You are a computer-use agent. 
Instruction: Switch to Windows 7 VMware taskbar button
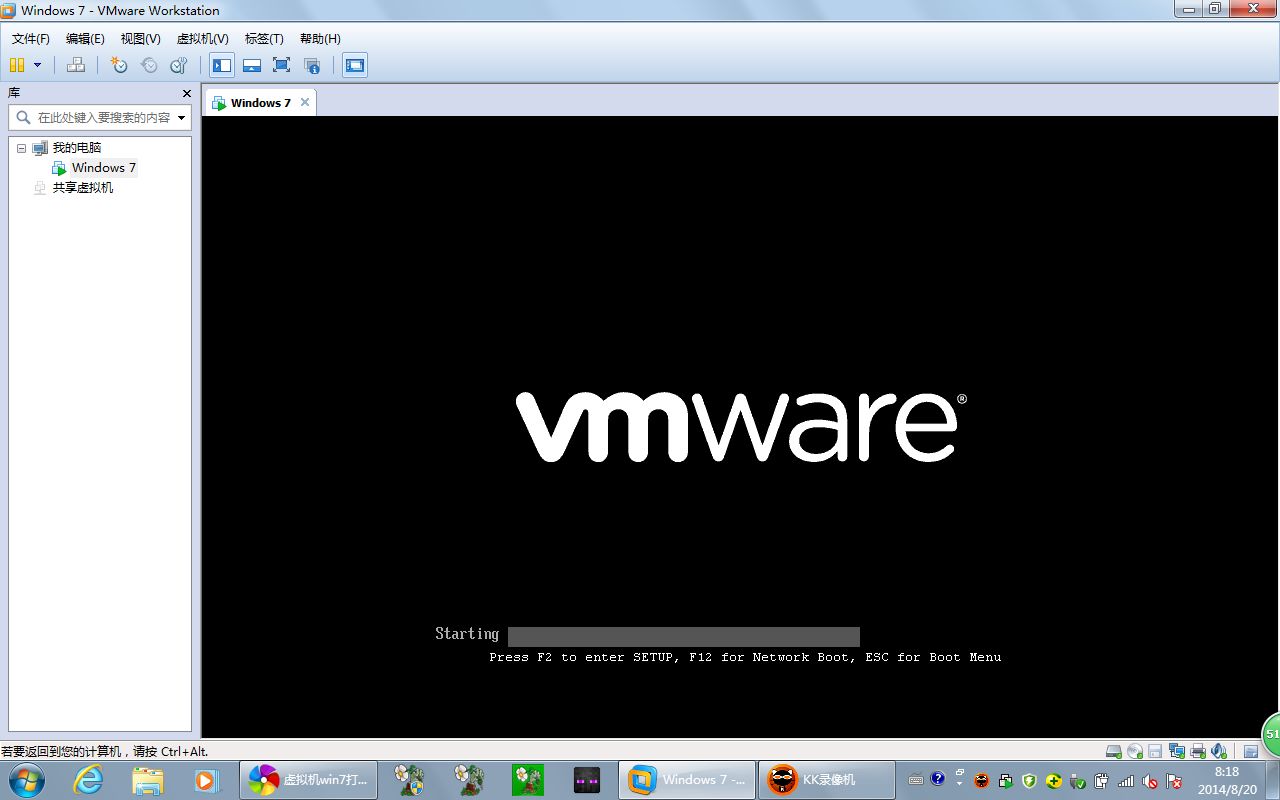pyautogui.click(x=687, y=780)
